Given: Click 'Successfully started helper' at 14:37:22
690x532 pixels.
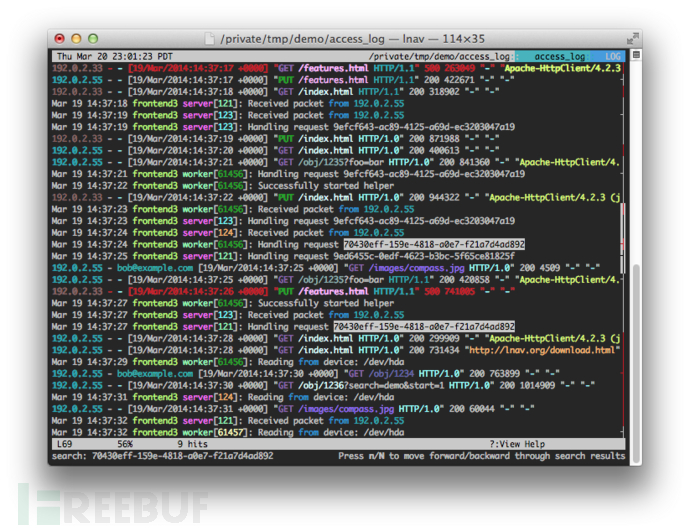Looking at the screenshot, I should [x=326, y=186].
